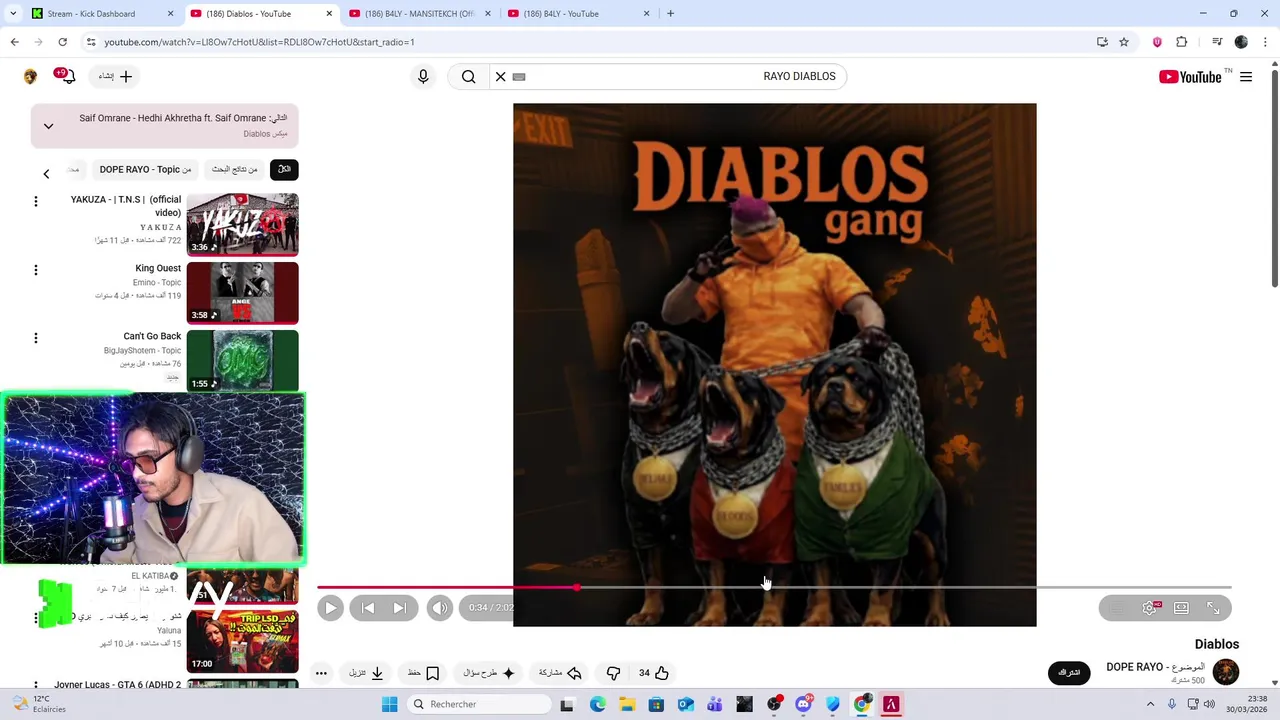Go back in browser history
Image resolution: width=1280 pixels, height=720 pixels.
[x=14, y=42]
